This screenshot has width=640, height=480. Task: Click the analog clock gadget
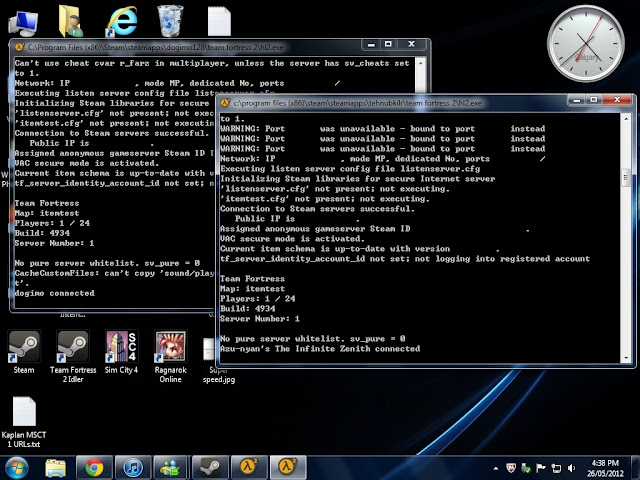click(x=586, y=43)
